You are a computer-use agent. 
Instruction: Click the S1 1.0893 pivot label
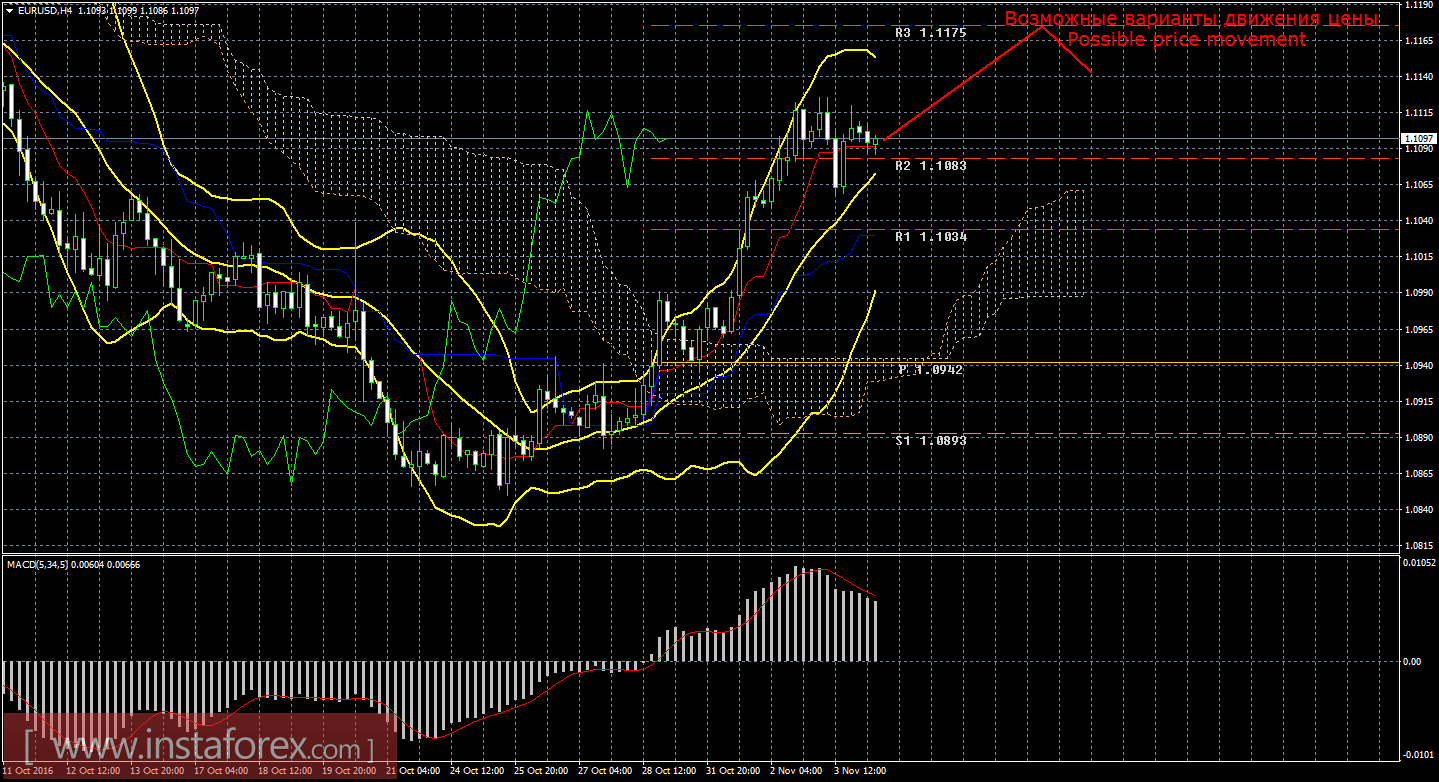930,440
